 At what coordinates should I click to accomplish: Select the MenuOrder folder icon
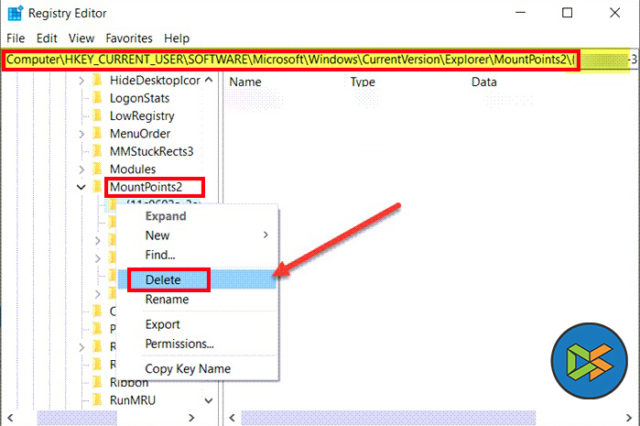coord(98,133)
